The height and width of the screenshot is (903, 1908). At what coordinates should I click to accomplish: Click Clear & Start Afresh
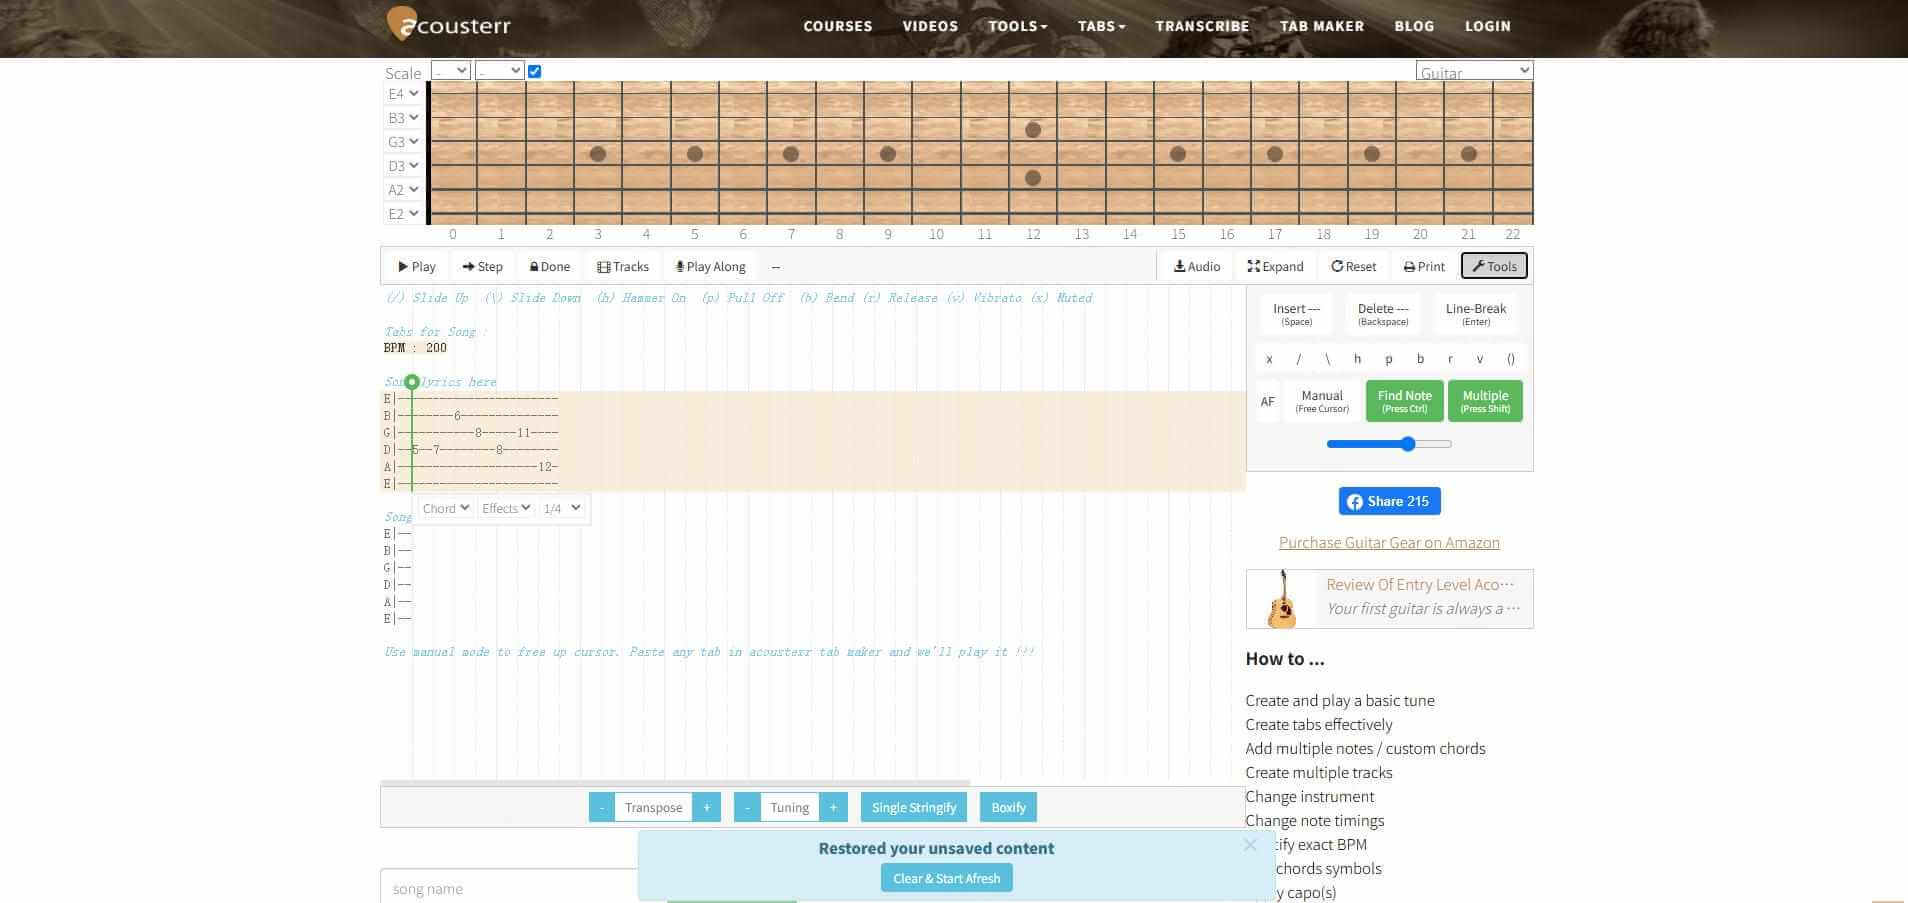(946, 878)
